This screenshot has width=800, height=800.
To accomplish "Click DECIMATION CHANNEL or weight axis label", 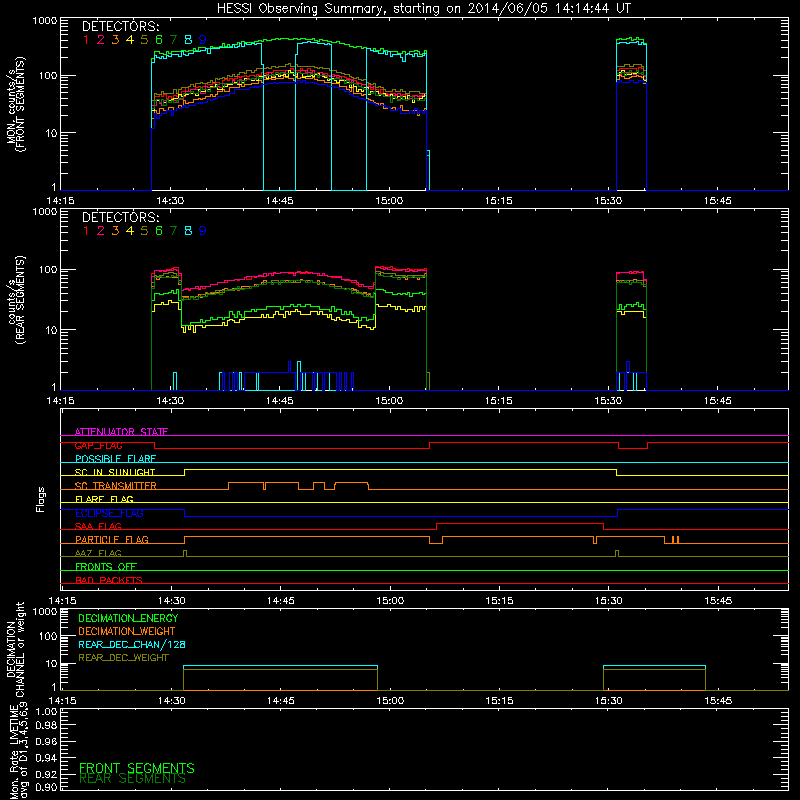I will click(15, 649).
